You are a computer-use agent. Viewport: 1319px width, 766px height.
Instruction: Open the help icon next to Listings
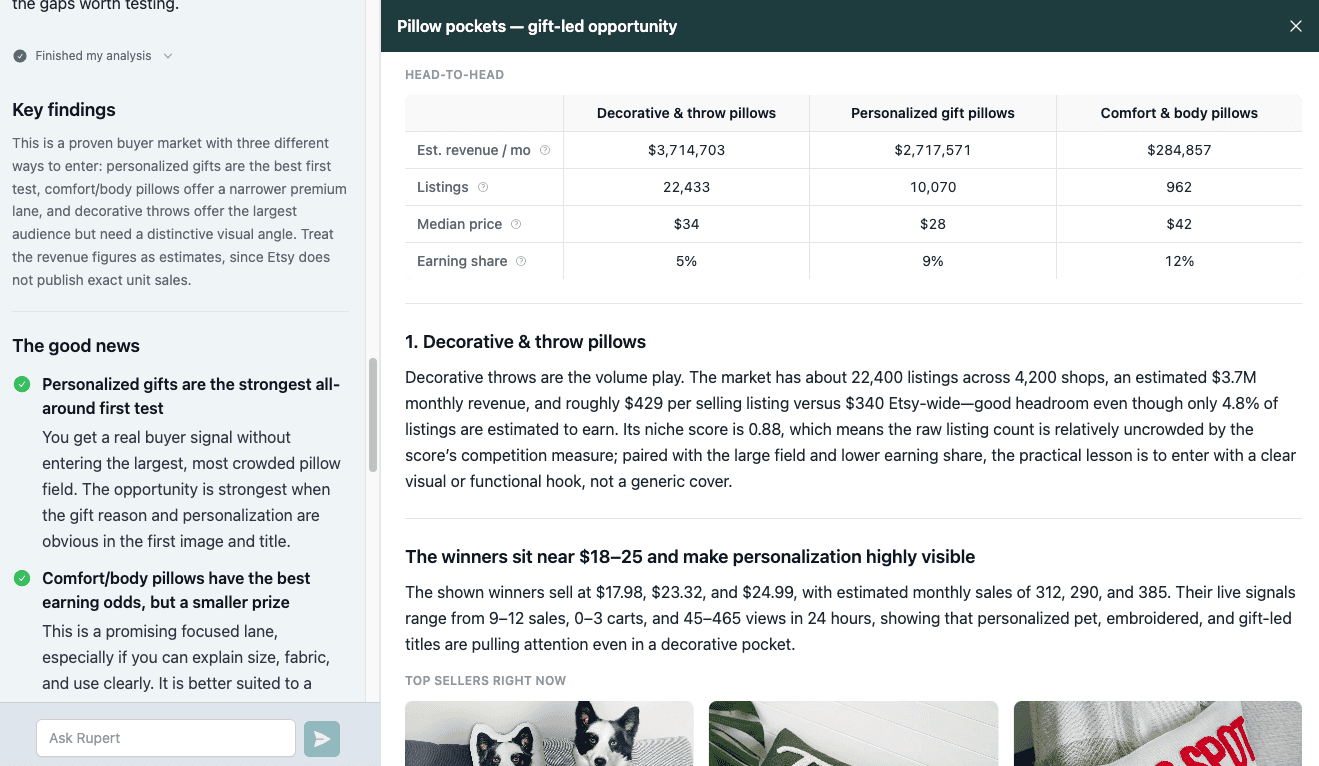483,187
